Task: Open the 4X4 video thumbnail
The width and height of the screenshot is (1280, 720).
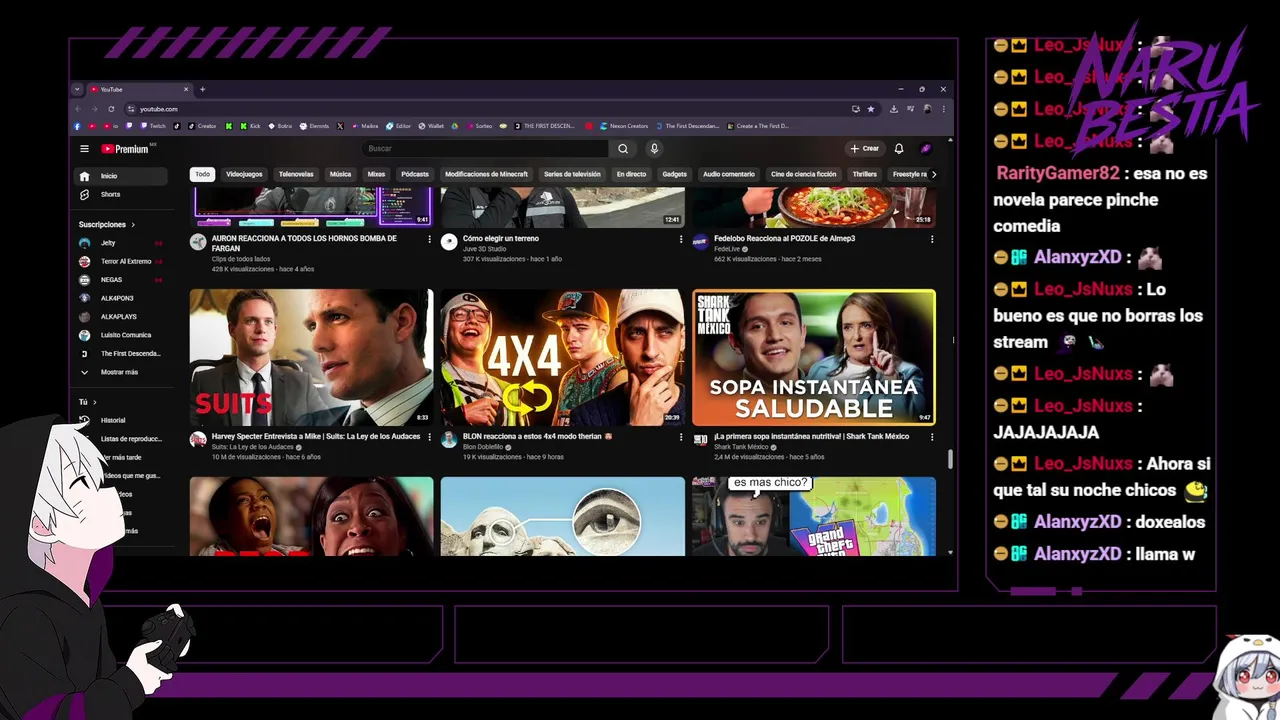Action: coord(563,357)
